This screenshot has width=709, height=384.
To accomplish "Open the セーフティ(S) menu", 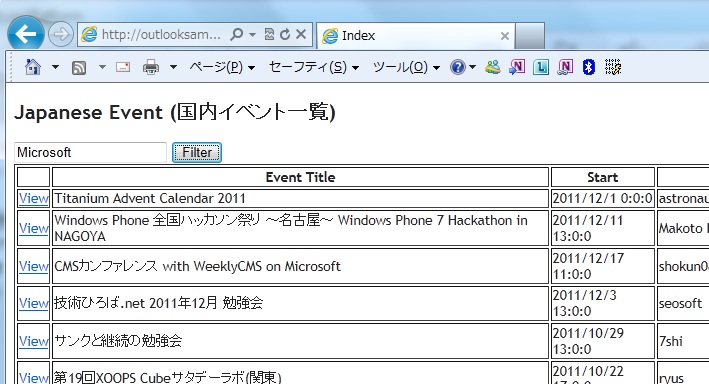I will pos(314,67).
